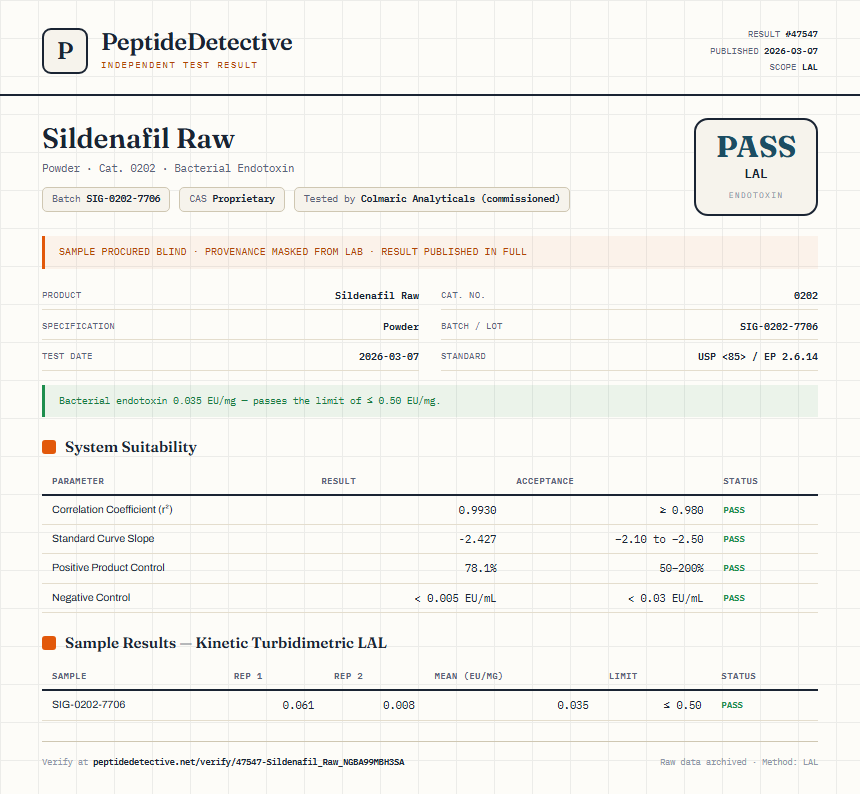Click the sample procured blind banner
This screenshot has height=794, width=860.
[x=430, y=252]
